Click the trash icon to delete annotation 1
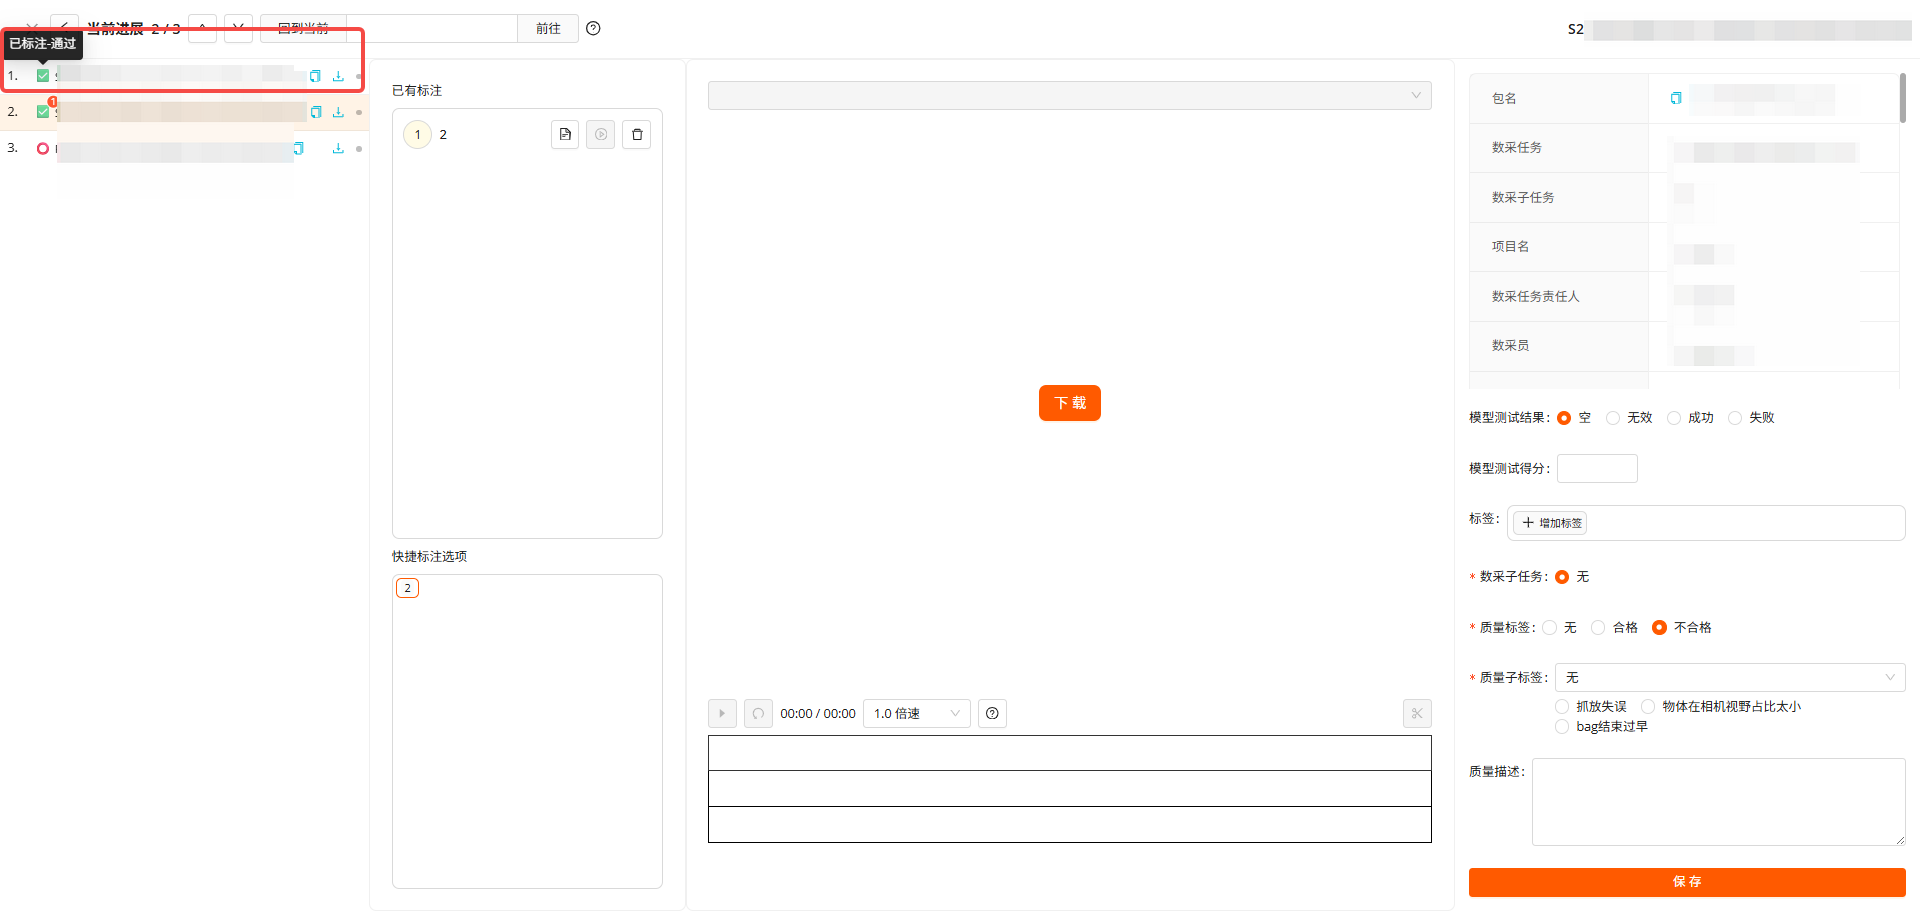This screenshot has height=911, width=1920. (637, 135)
